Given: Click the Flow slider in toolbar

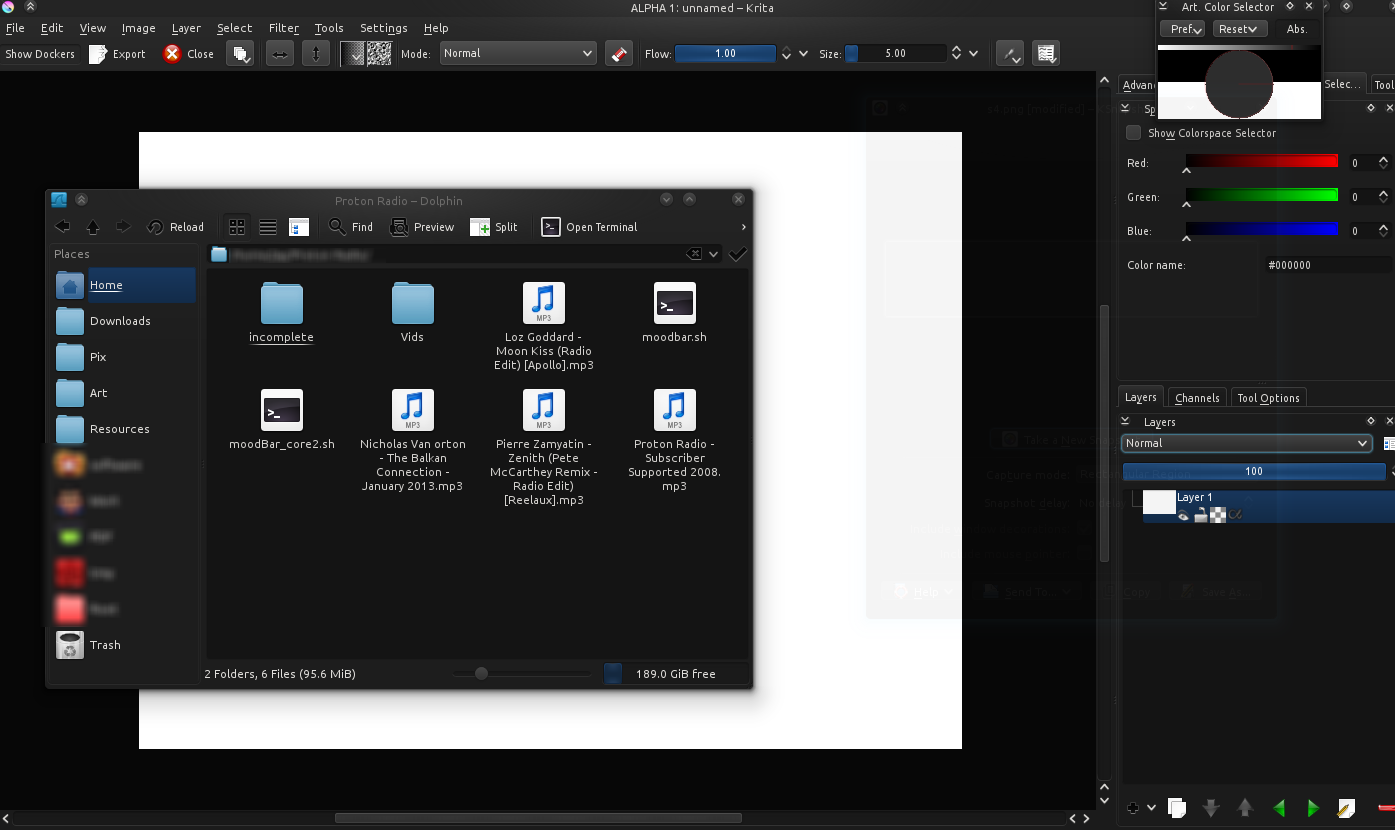Looking at the screenshot, I should point(725,54).
